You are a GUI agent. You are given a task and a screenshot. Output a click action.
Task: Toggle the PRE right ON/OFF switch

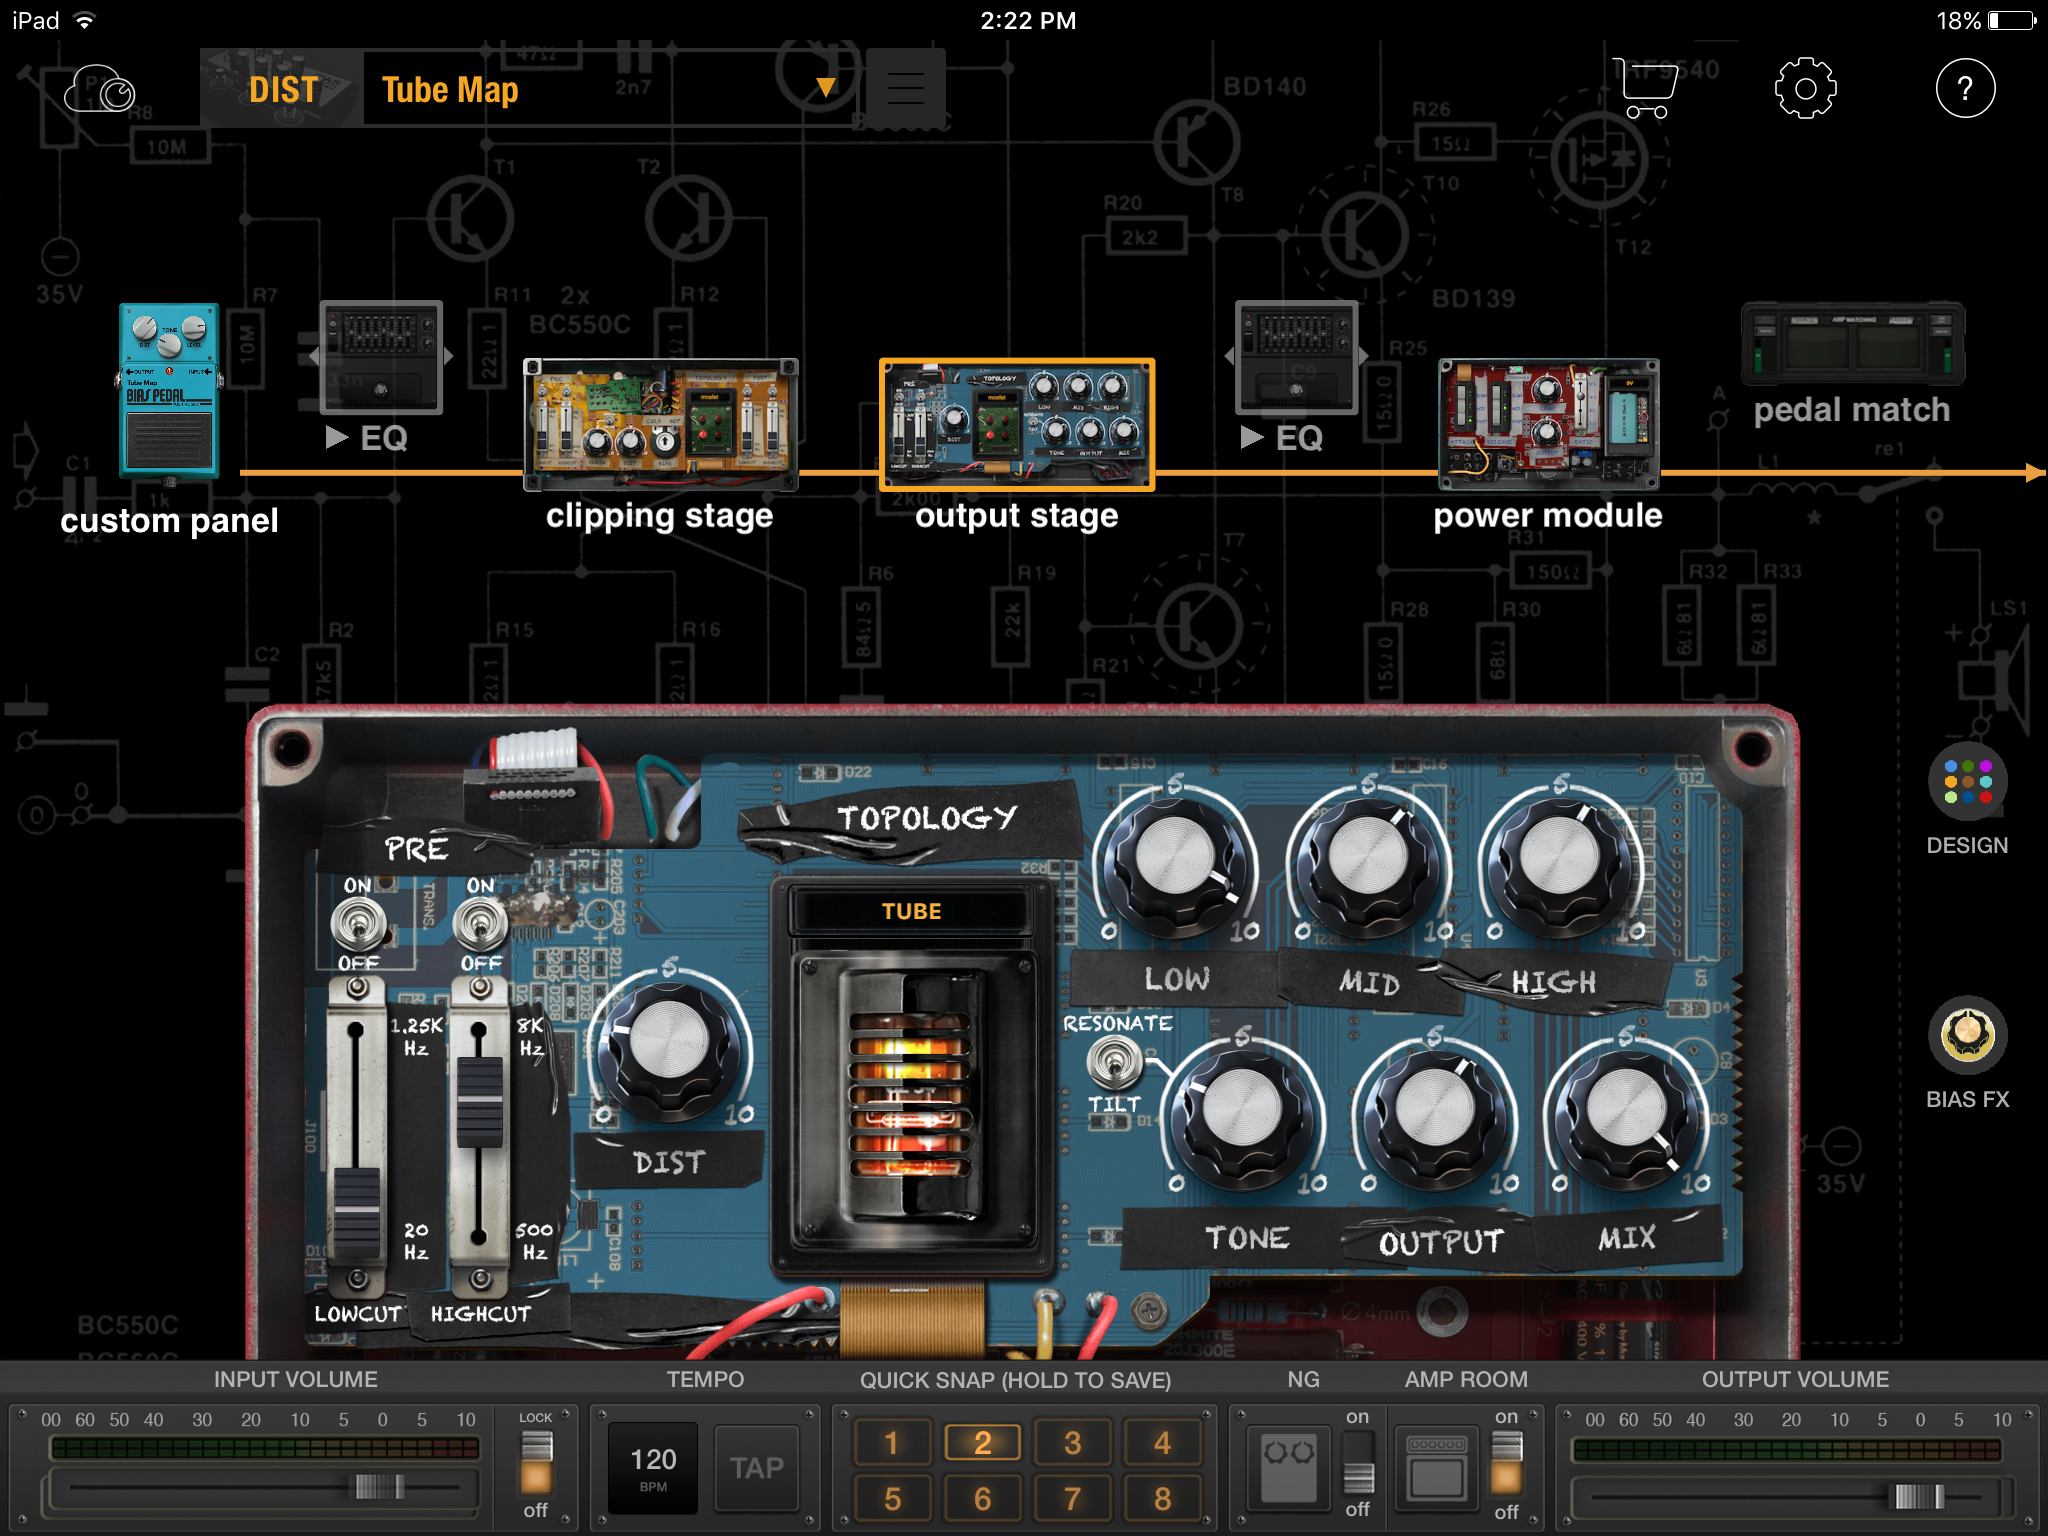tap(481, 924)
